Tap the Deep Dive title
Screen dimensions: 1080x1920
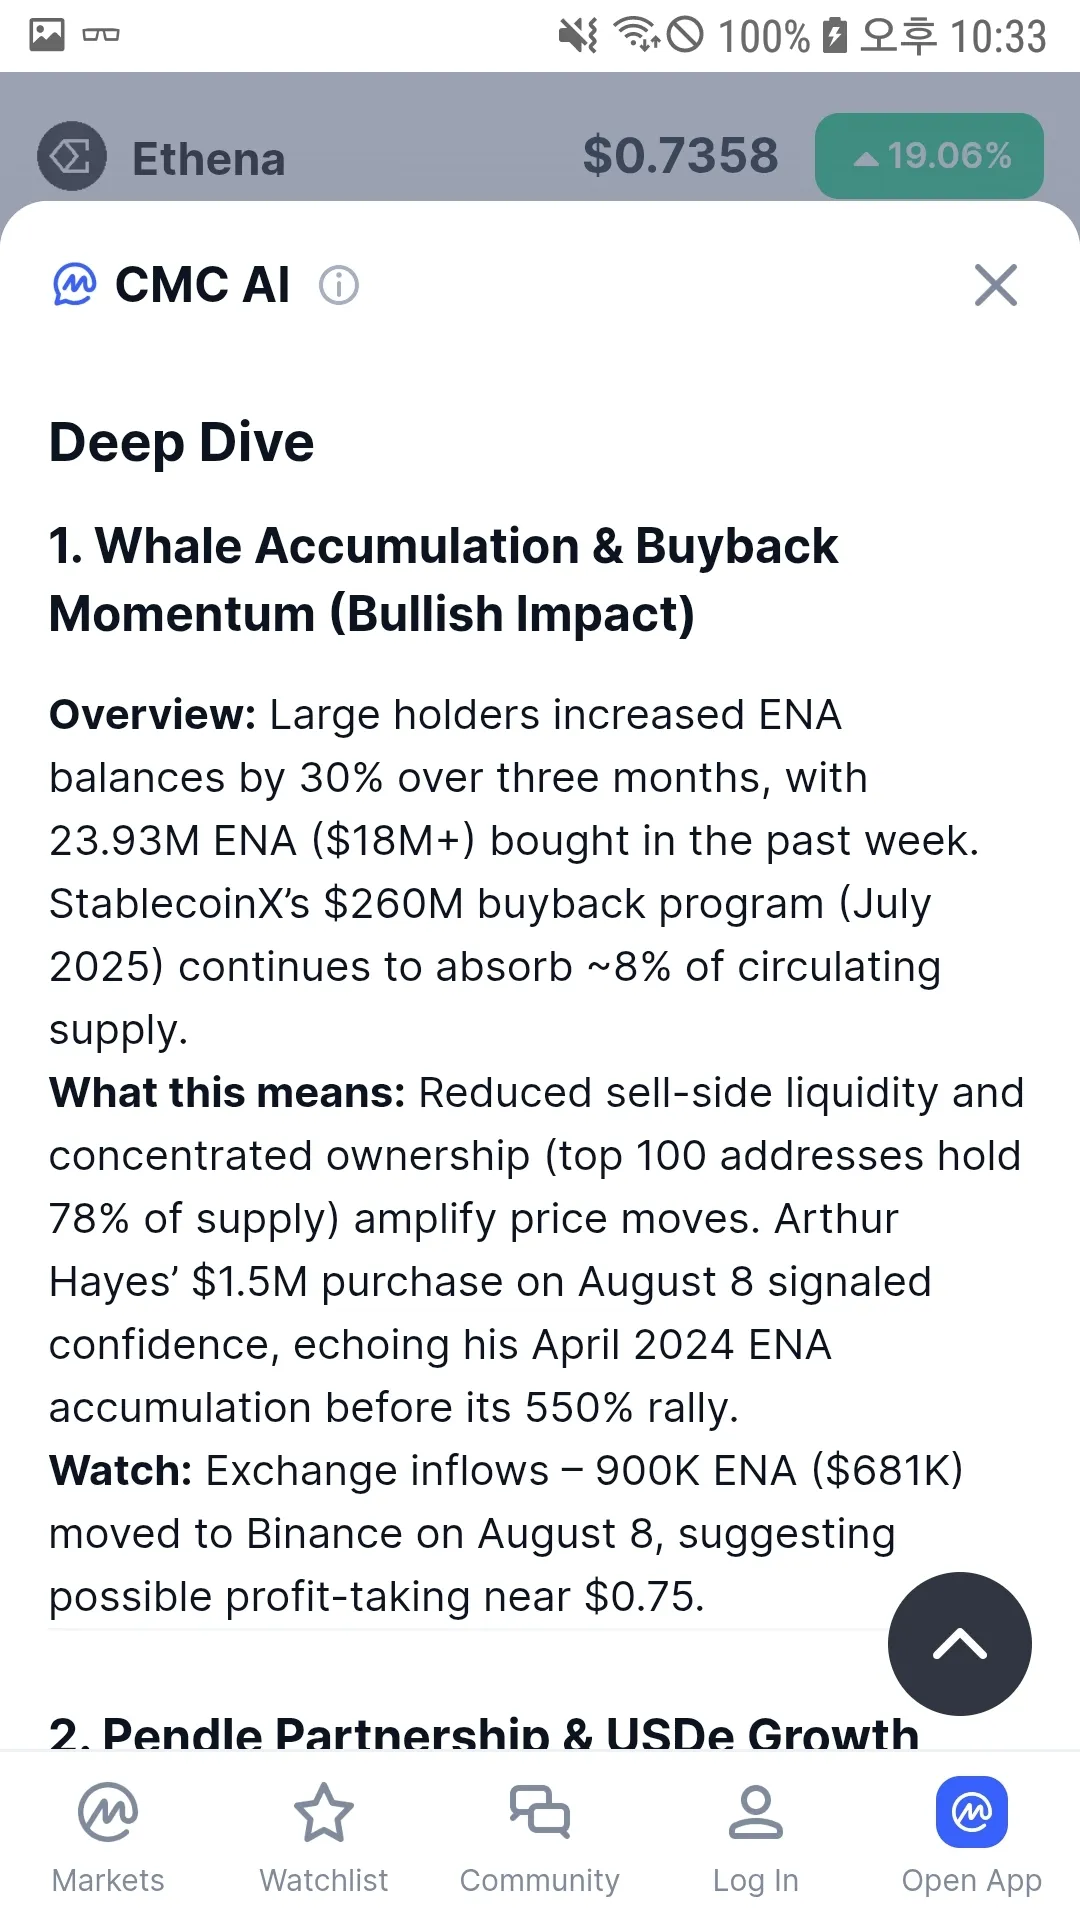pos(181,443)
